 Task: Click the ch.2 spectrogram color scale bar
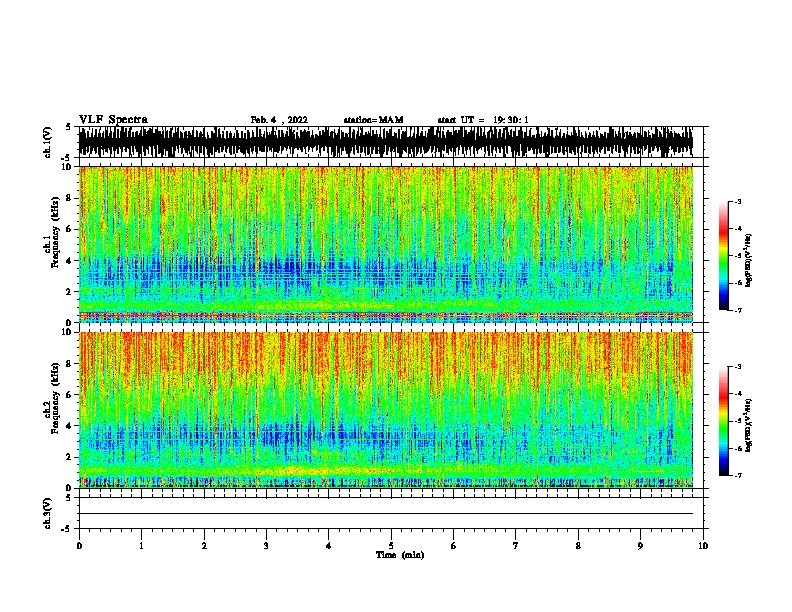724,421
